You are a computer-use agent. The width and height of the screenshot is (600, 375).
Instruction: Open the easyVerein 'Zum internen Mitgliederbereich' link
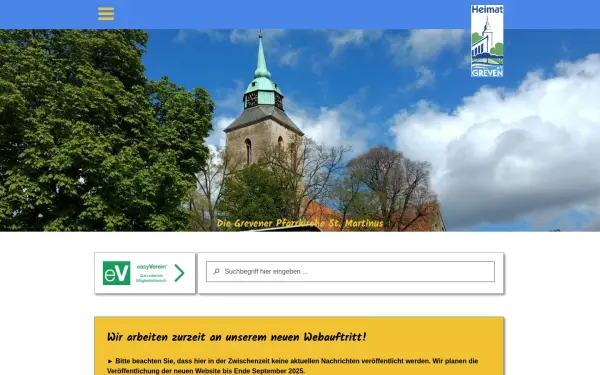152,278
